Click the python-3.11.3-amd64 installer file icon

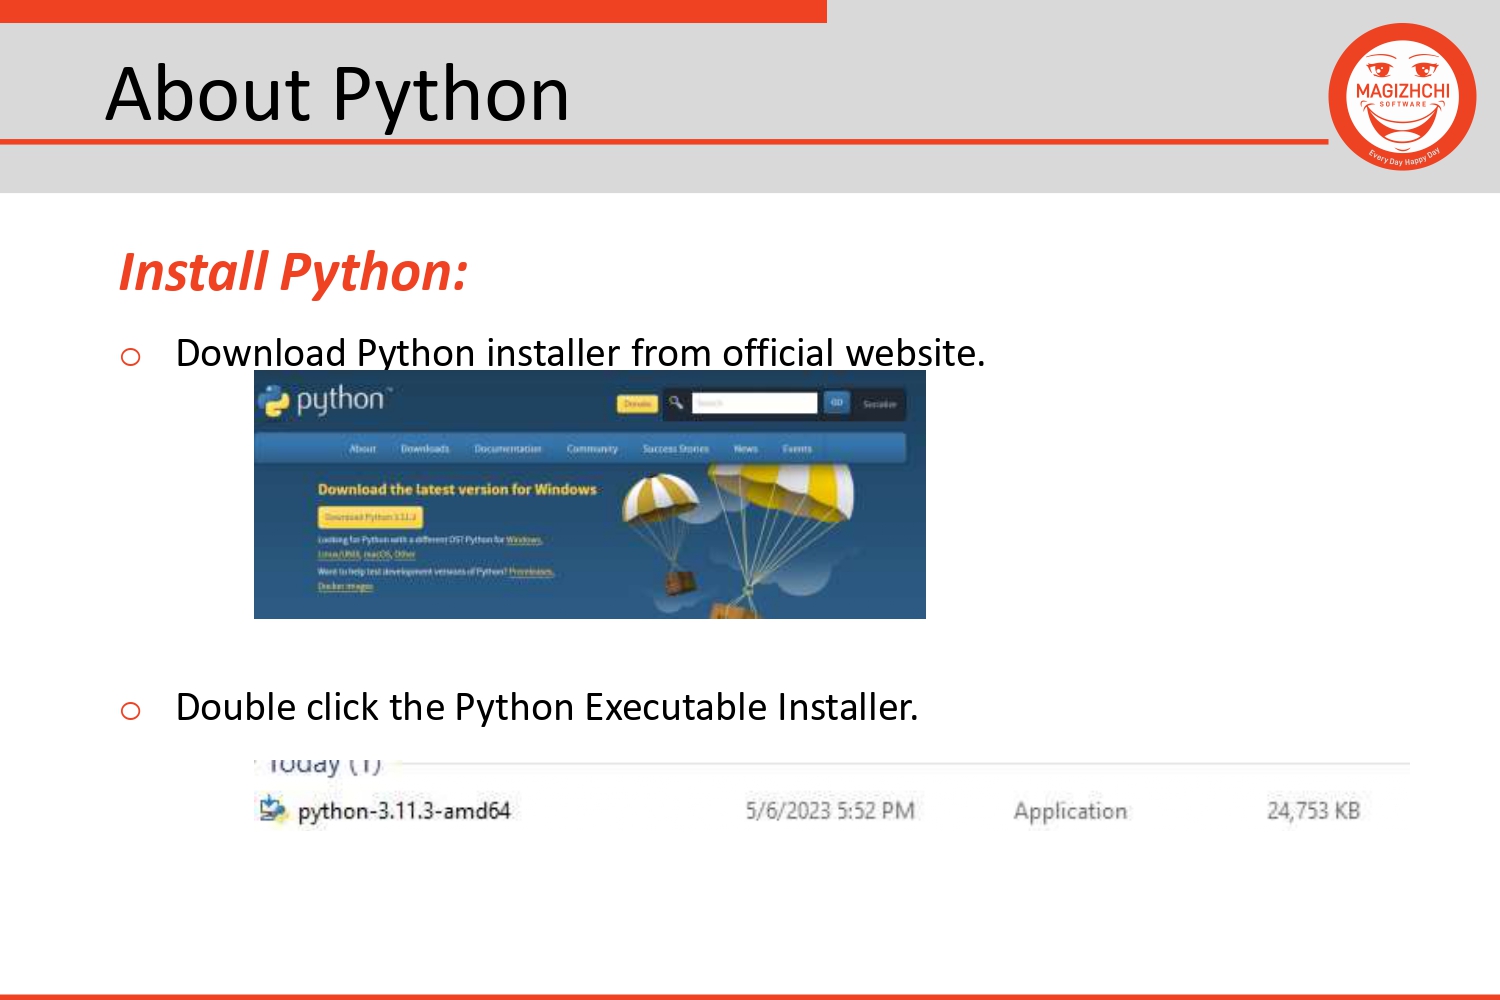point(272,809)
